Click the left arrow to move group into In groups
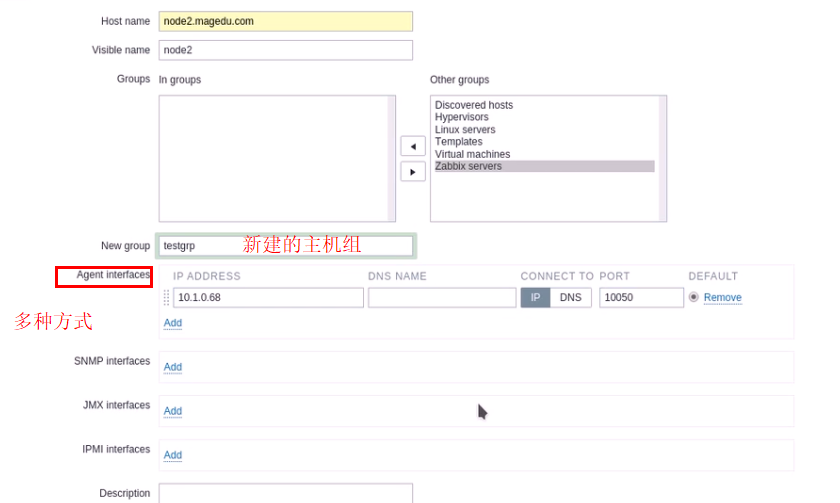 [413, 146]
